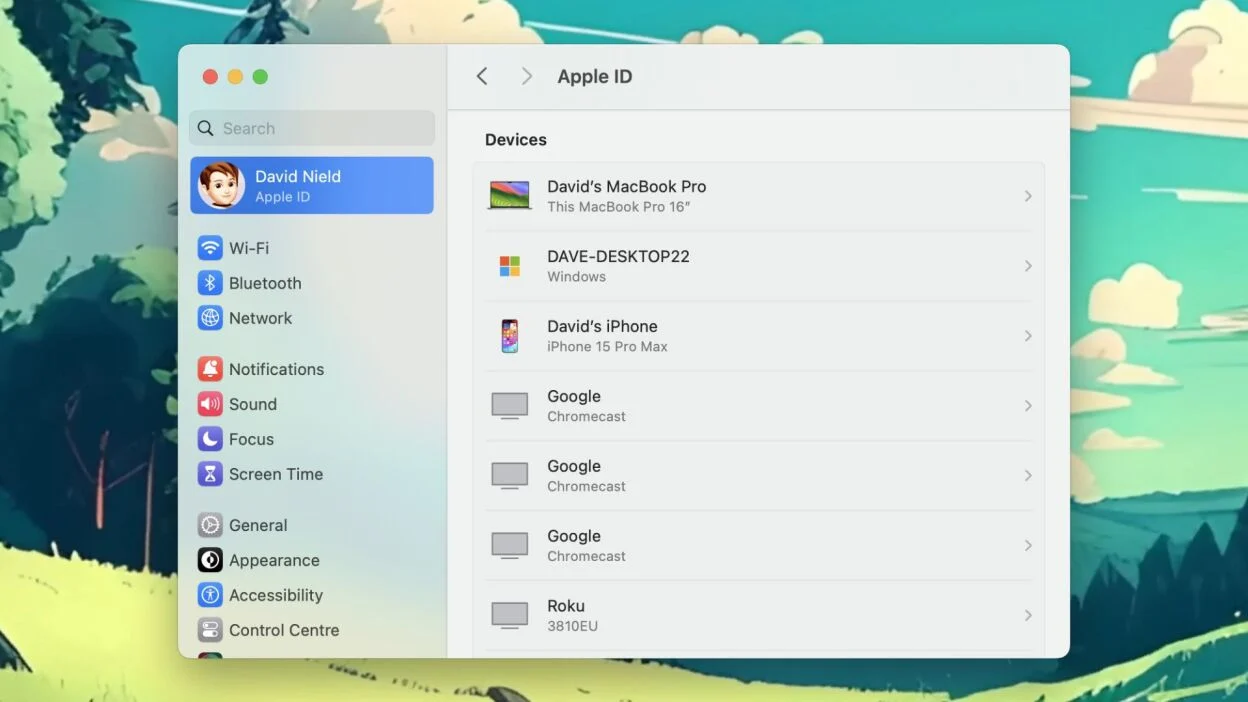This screenshot has height=702, width=1248.
Task: Expand Roku 3810EU device chevron
Action: coord(1028,615)
